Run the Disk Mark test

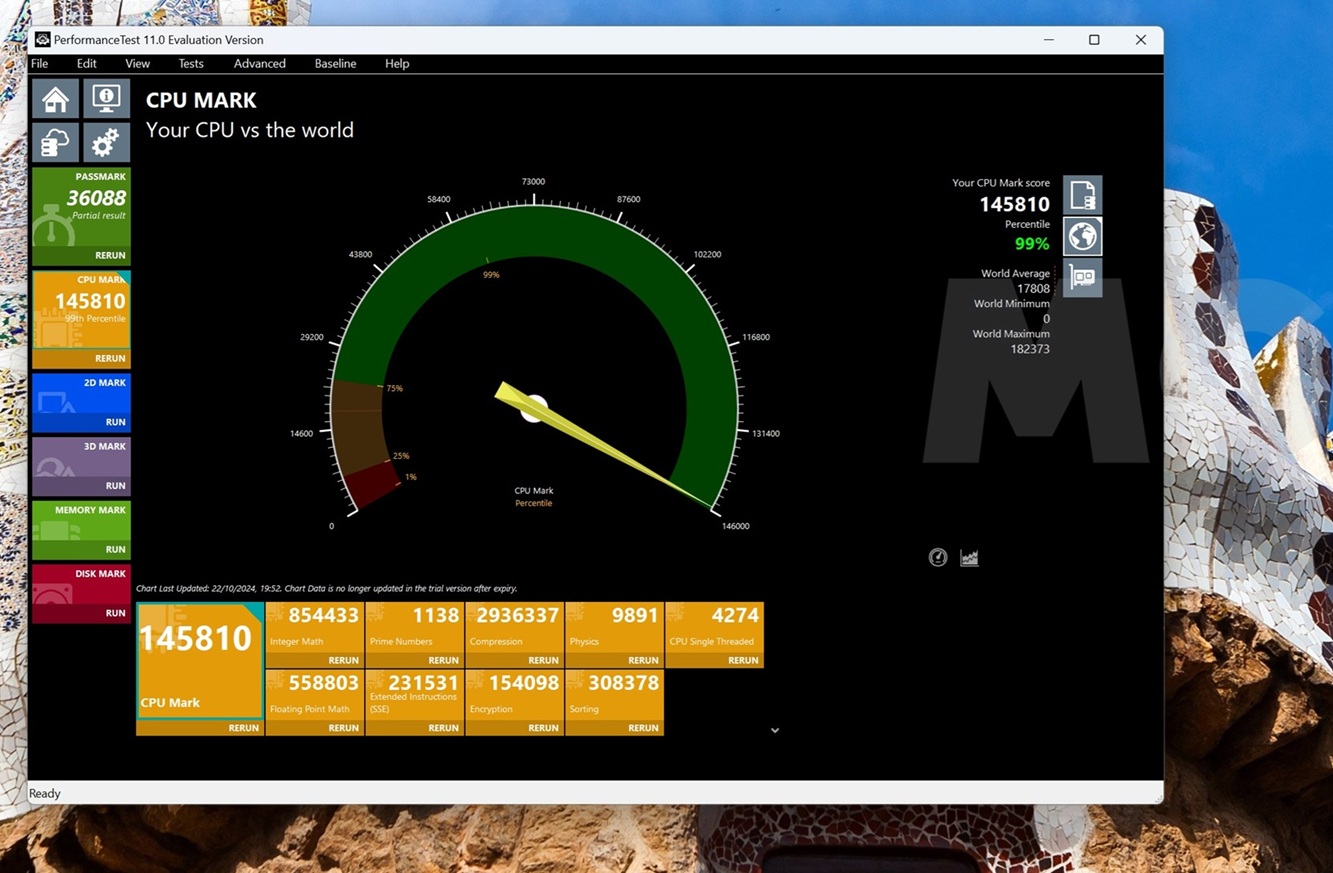[x=115, y=613]
